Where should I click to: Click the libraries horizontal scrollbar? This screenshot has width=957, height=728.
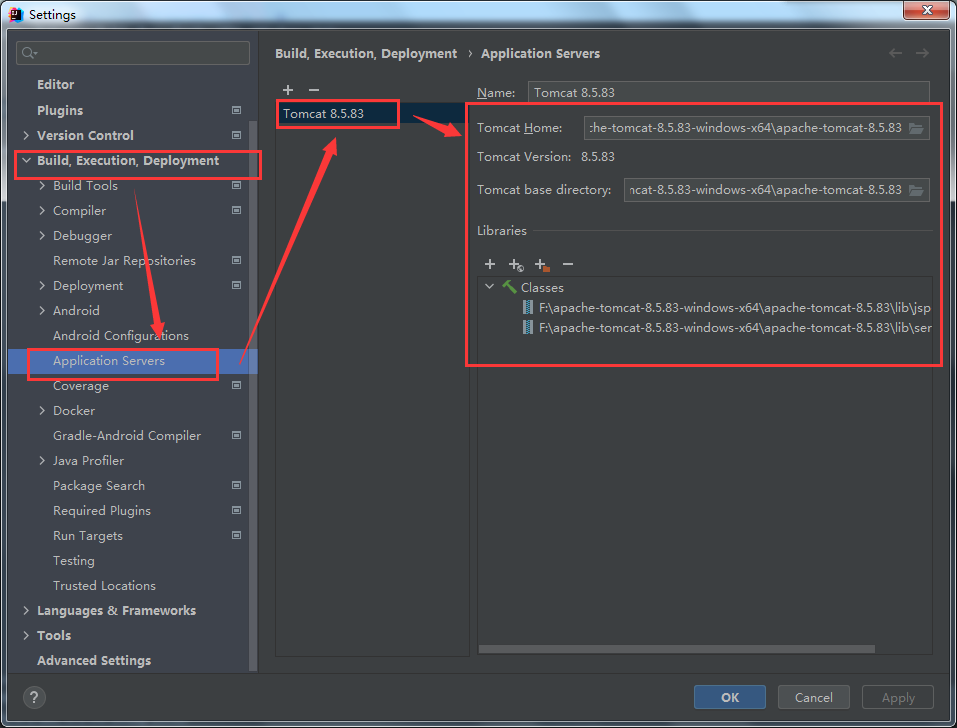click(676, 649)
